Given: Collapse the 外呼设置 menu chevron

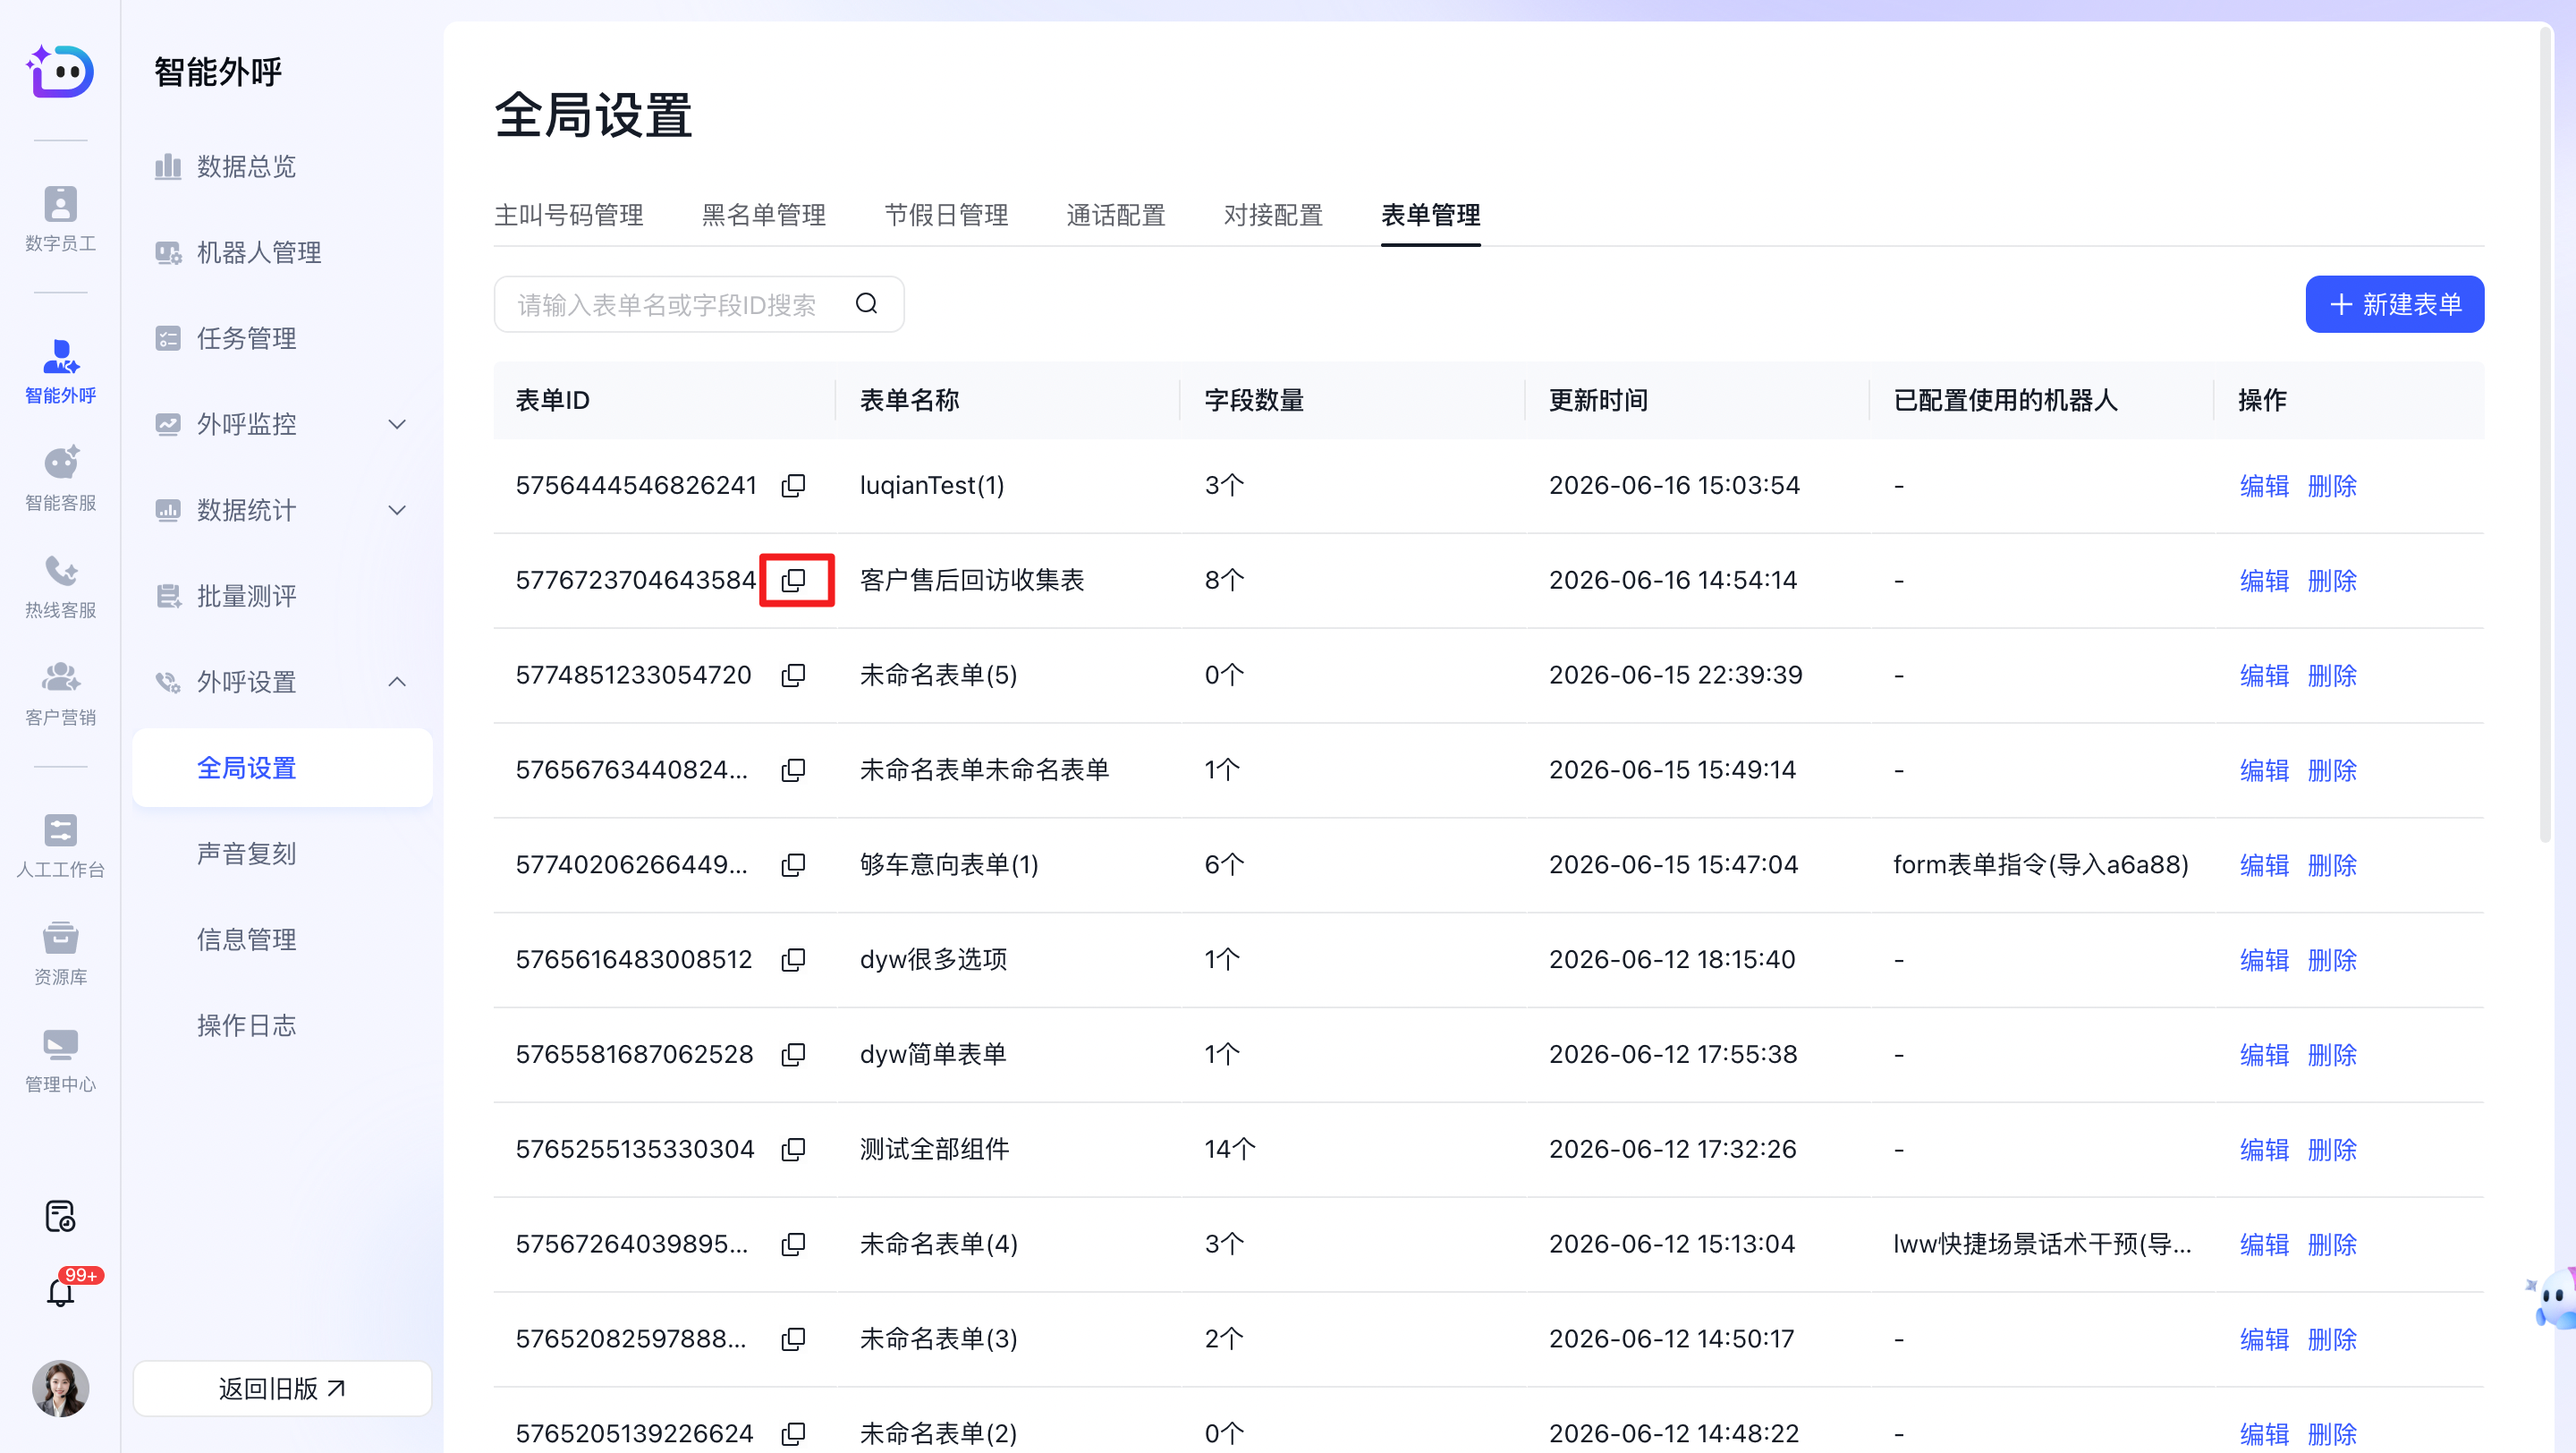Looking at the screenshot, I should click(397, 682).
